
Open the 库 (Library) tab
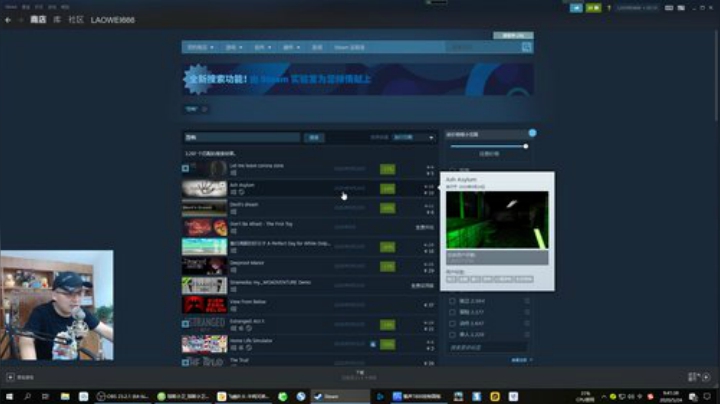[57, 20]
